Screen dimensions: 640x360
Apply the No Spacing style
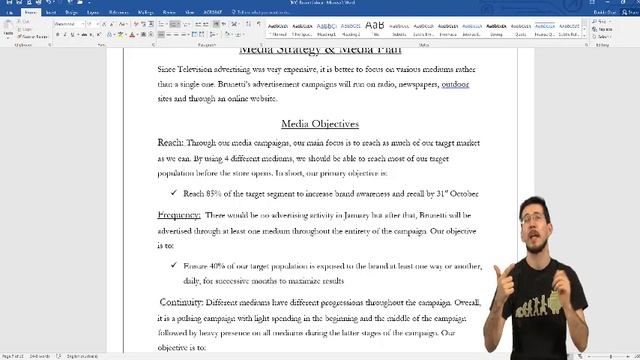[302, 30]
